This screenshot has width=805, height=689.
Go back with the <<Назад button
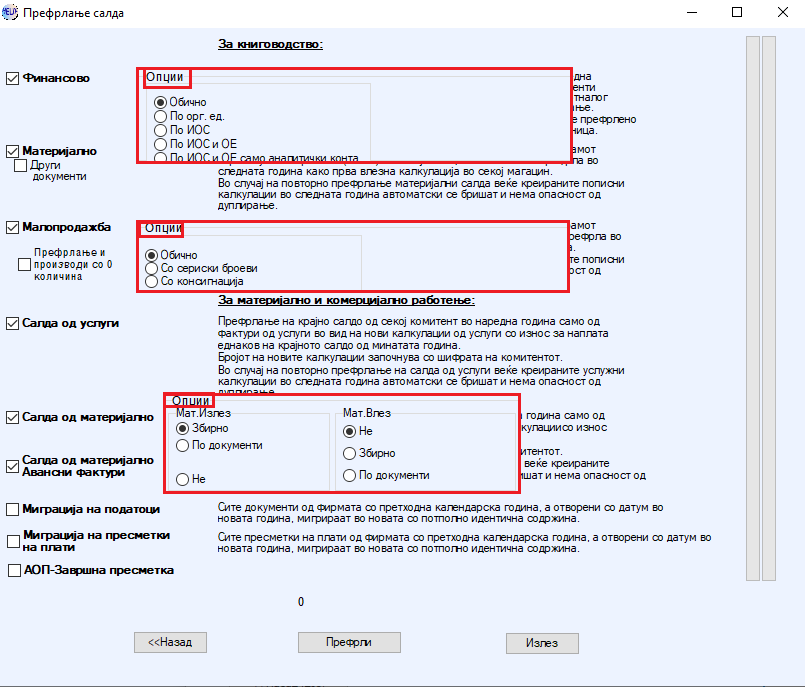pos(170,642)
